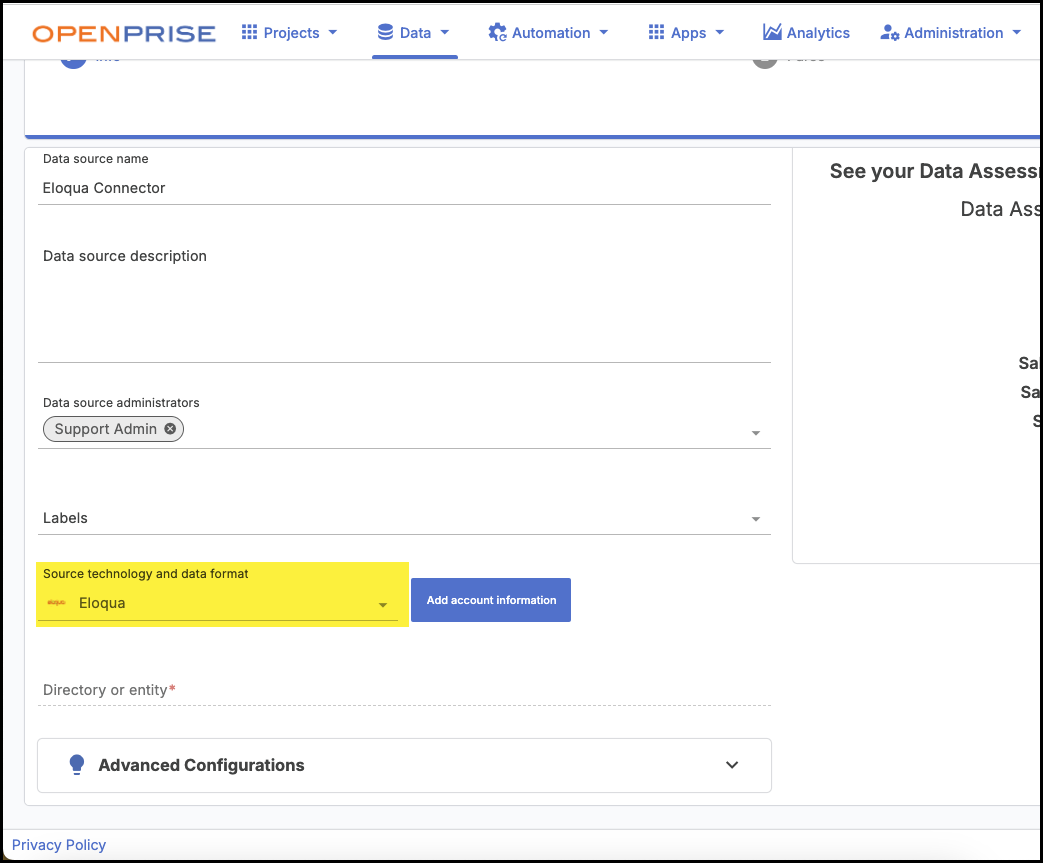Expand the Data dropdown arrow
The width and height of the screenshot is (1043, 863).
[x=445, y=33]
